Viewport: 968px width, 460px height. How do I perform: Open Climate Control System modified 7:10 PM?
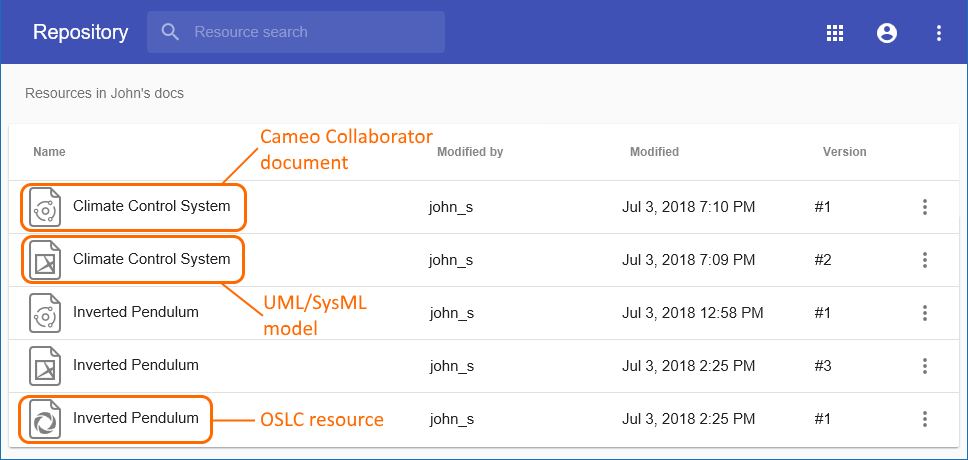151,207
